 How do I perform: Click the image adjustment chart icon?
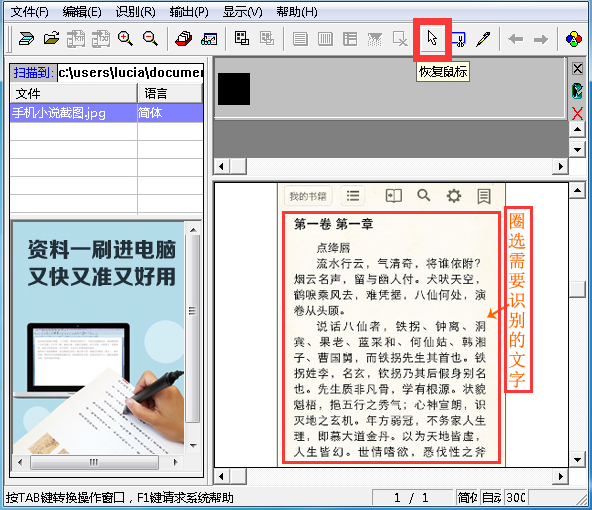209,39
